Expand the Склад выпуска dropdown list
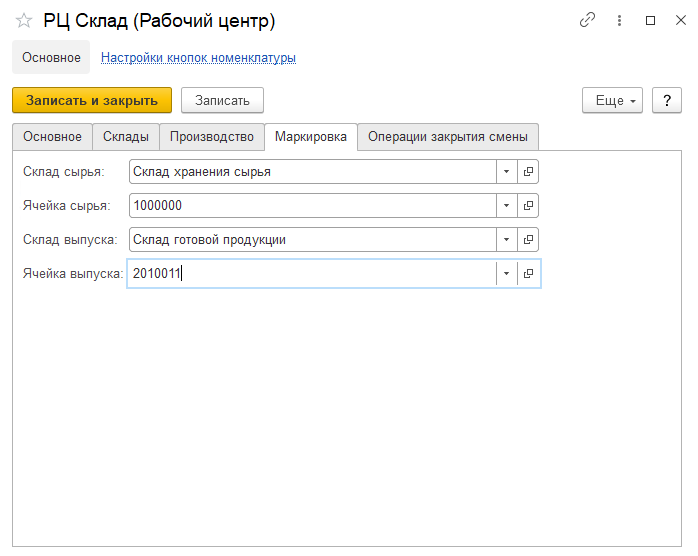 click(x=506, y=239)
